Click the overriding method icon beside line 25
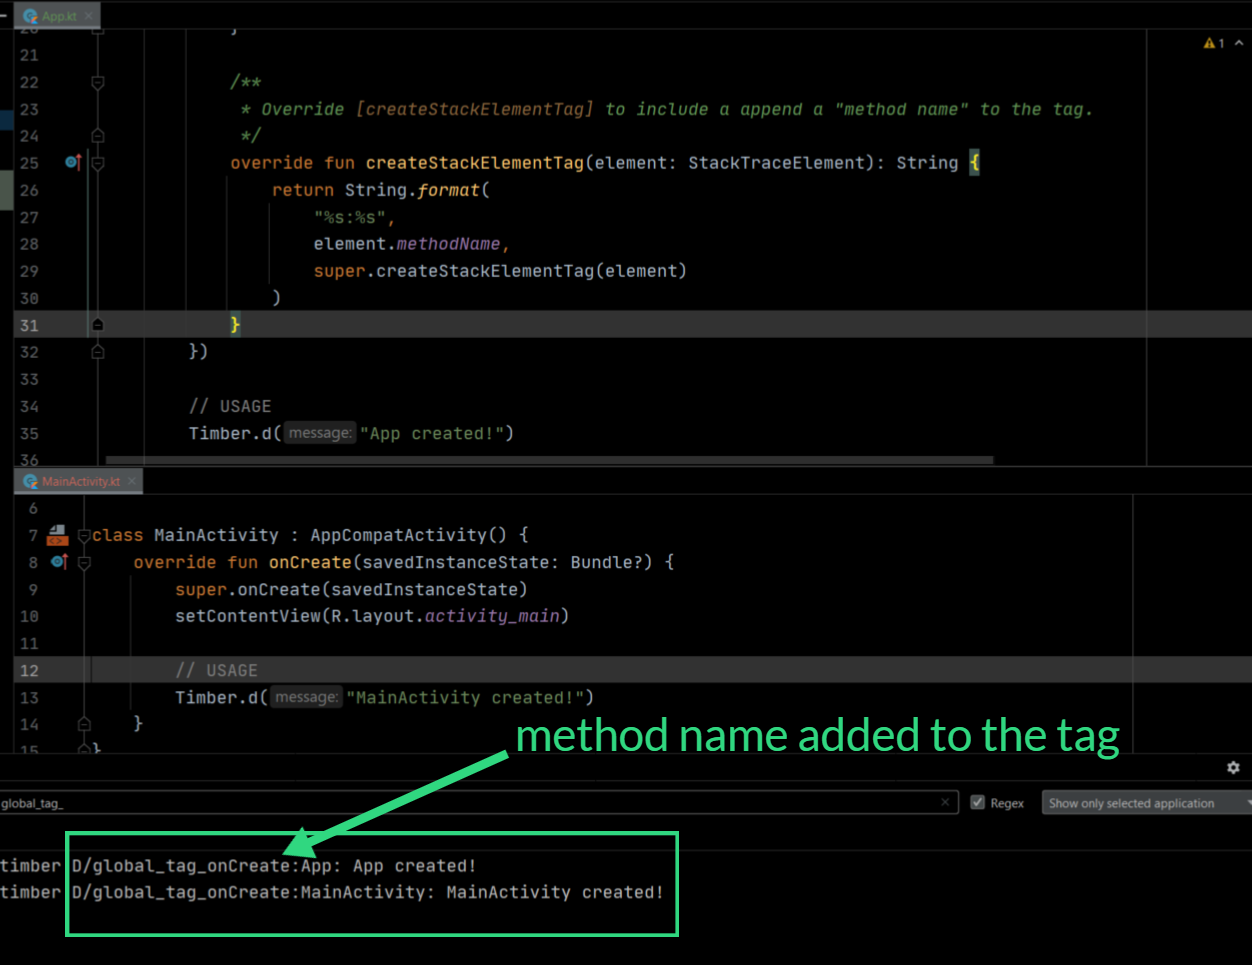This screenshot has width=1252, height=965. click(71, 162)
